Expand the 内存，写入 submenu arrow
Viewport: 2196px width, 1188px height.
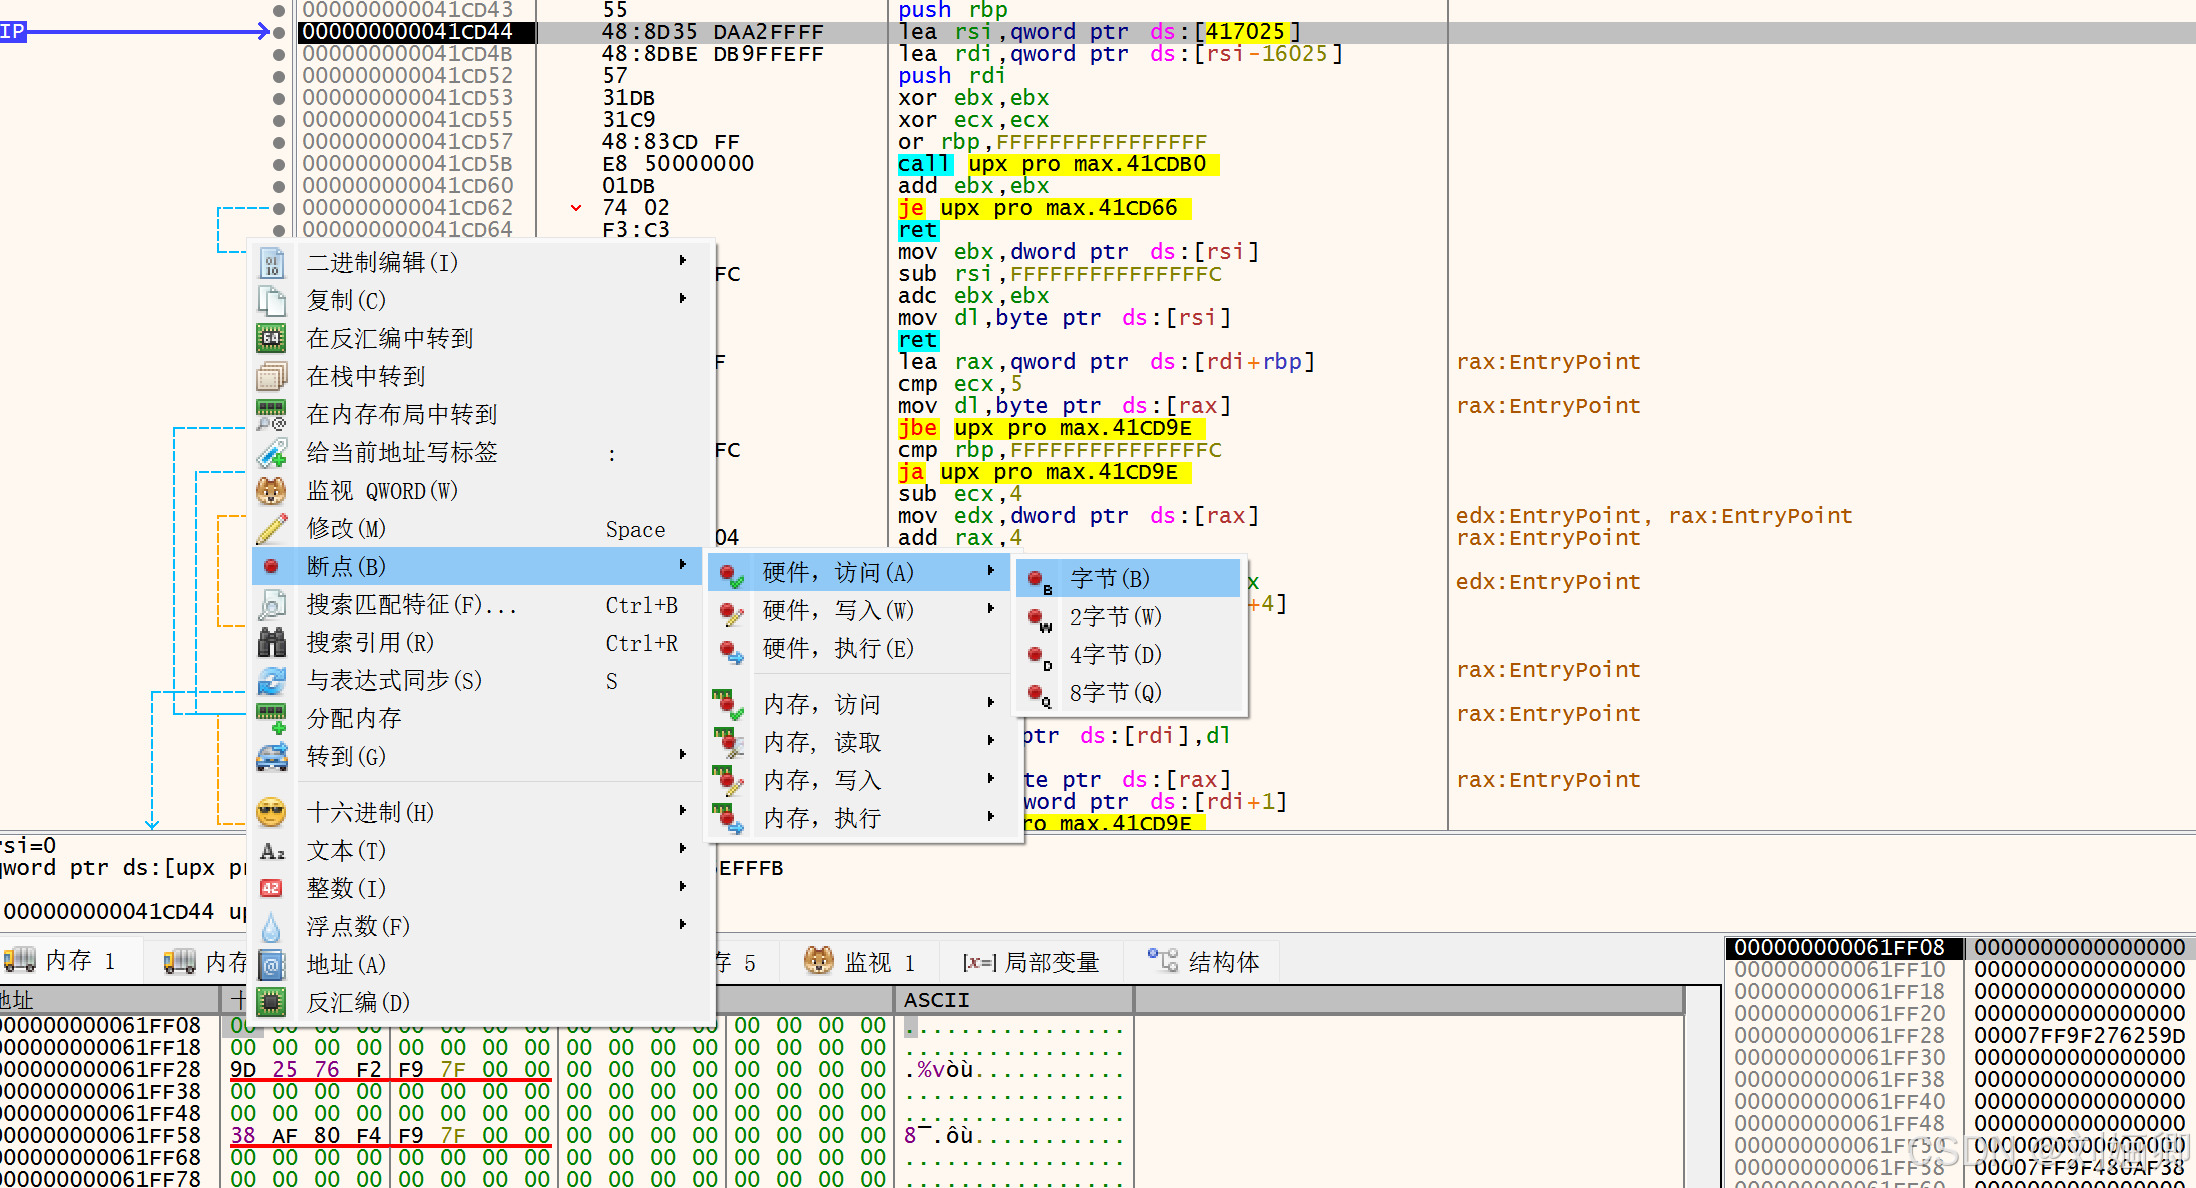[x=990, y=779]
